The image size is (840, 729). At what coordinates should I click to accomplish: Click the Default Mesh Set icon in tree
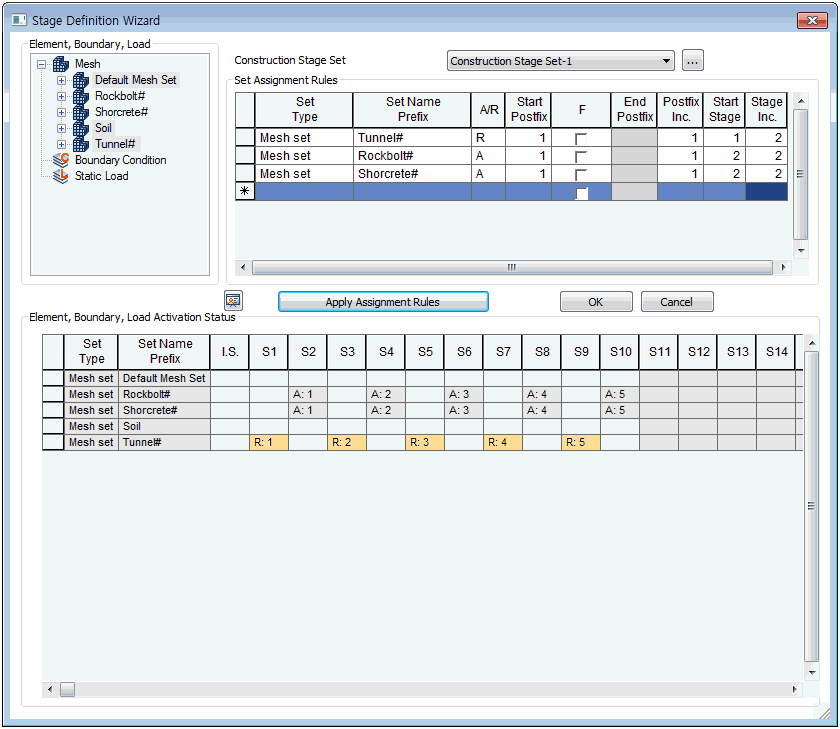coord(81,80)
